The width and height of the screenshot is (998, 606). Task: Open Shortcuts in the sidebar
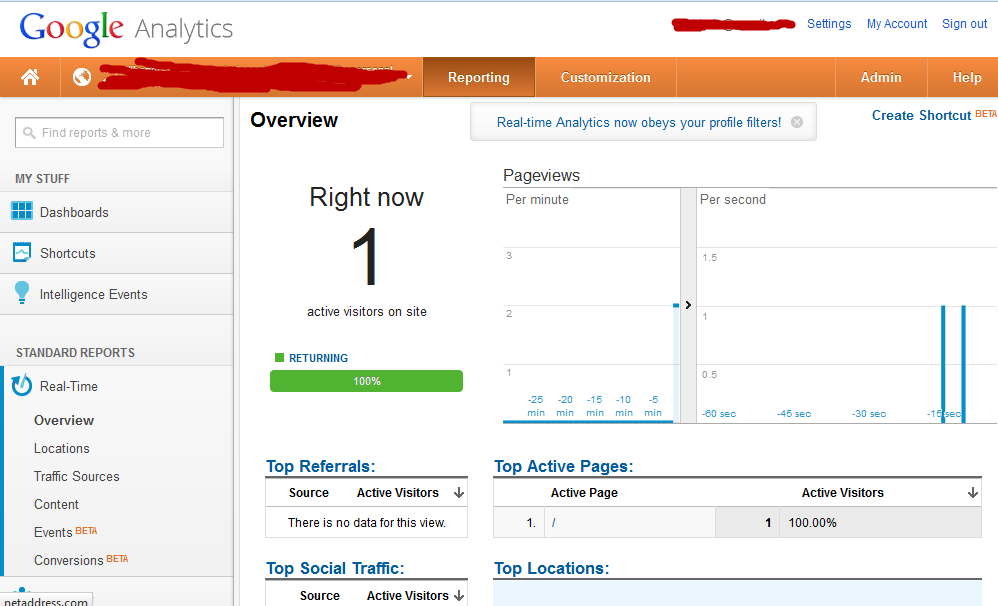coord(116,253)
